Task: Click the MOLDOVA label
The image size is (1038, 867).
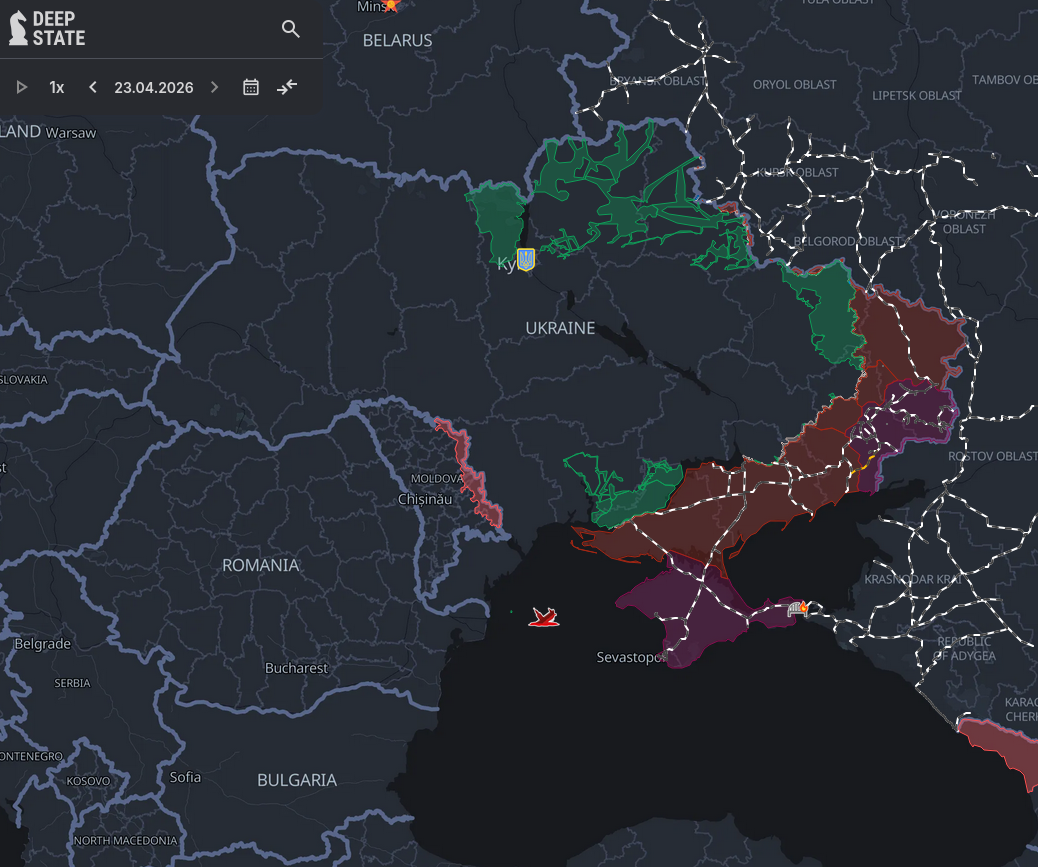Action: (x=437, y=479)
